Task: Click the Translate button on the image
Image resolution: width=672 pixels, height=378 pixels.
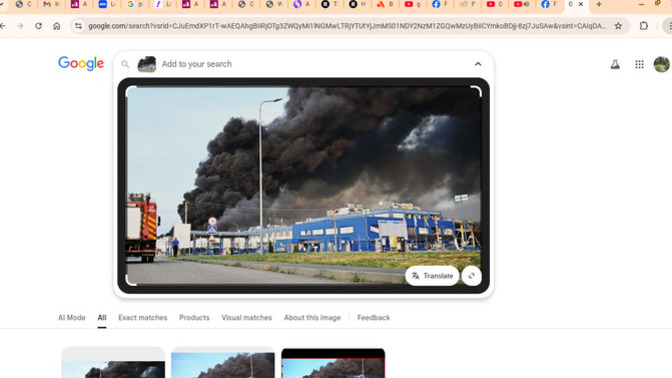Action: pyautogui.click(x=432, y=276)
